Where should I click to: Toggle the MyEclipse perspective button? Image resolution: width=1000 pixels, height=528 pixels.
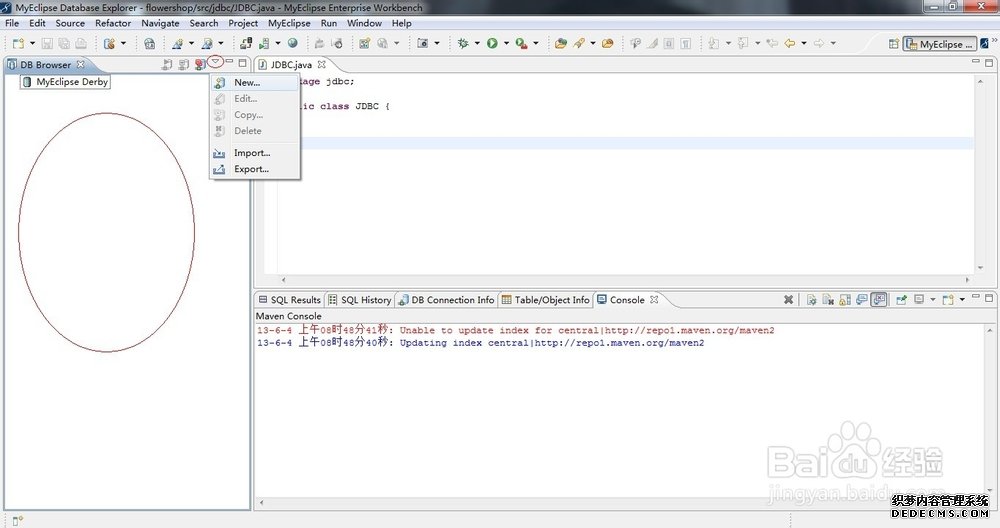pos(938,44)
